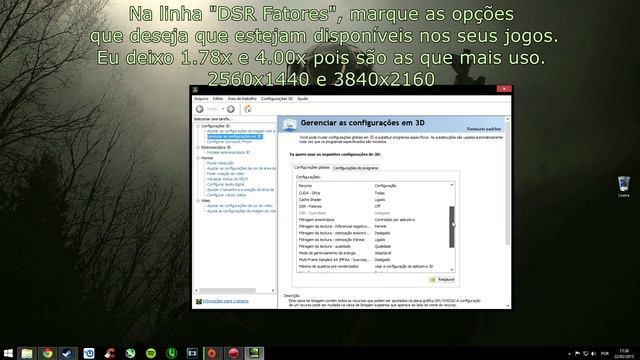
Task: Click the 3D settings header icon beside title
Action: [289, 124]
